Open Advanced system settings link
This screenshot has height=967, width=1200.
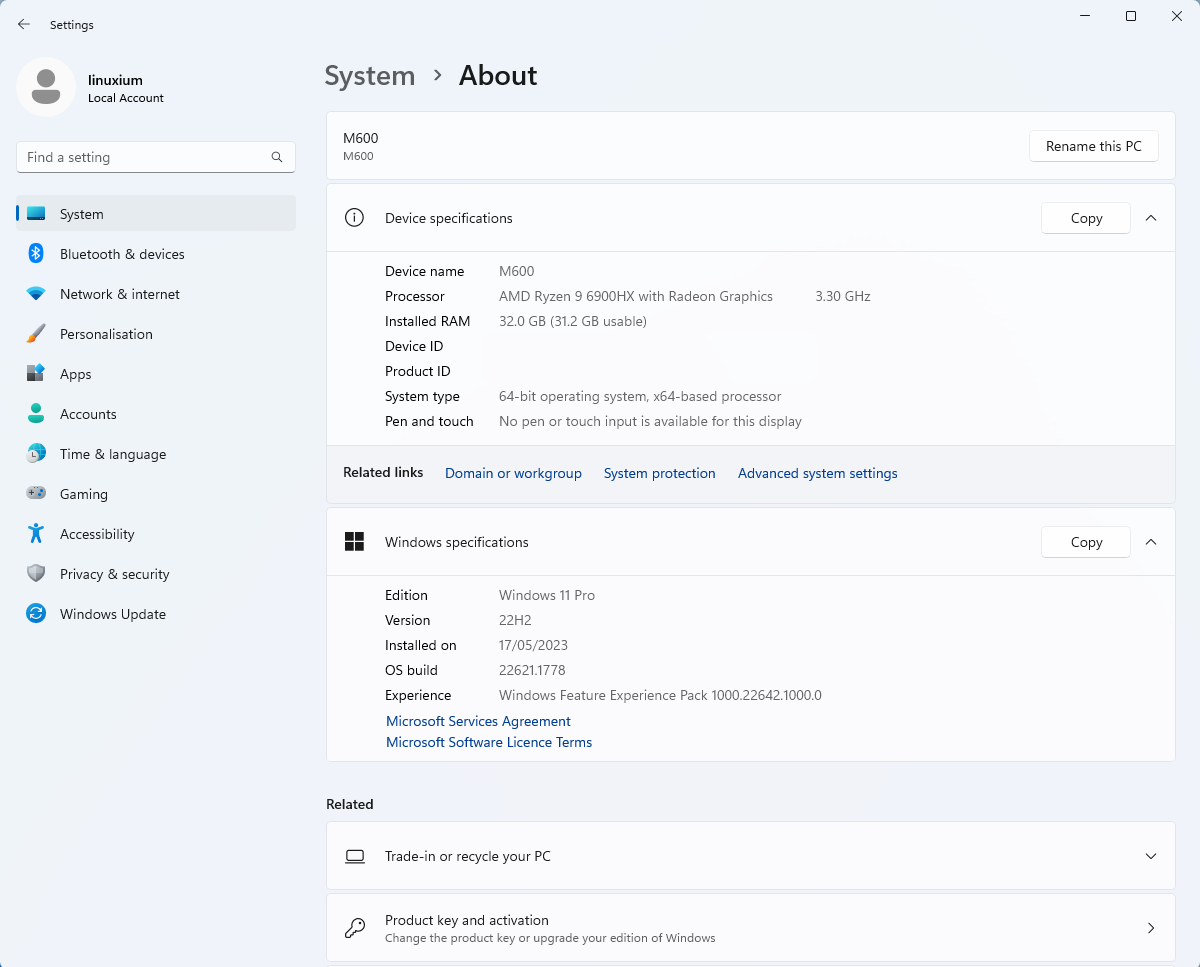point(818,473)
